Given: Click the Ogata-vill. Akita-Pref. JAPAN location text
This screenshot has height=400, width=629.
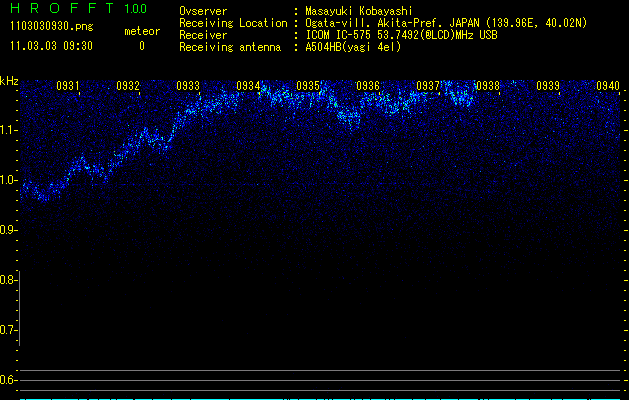Looking at the screenshot, I should [x=446, y=23].
